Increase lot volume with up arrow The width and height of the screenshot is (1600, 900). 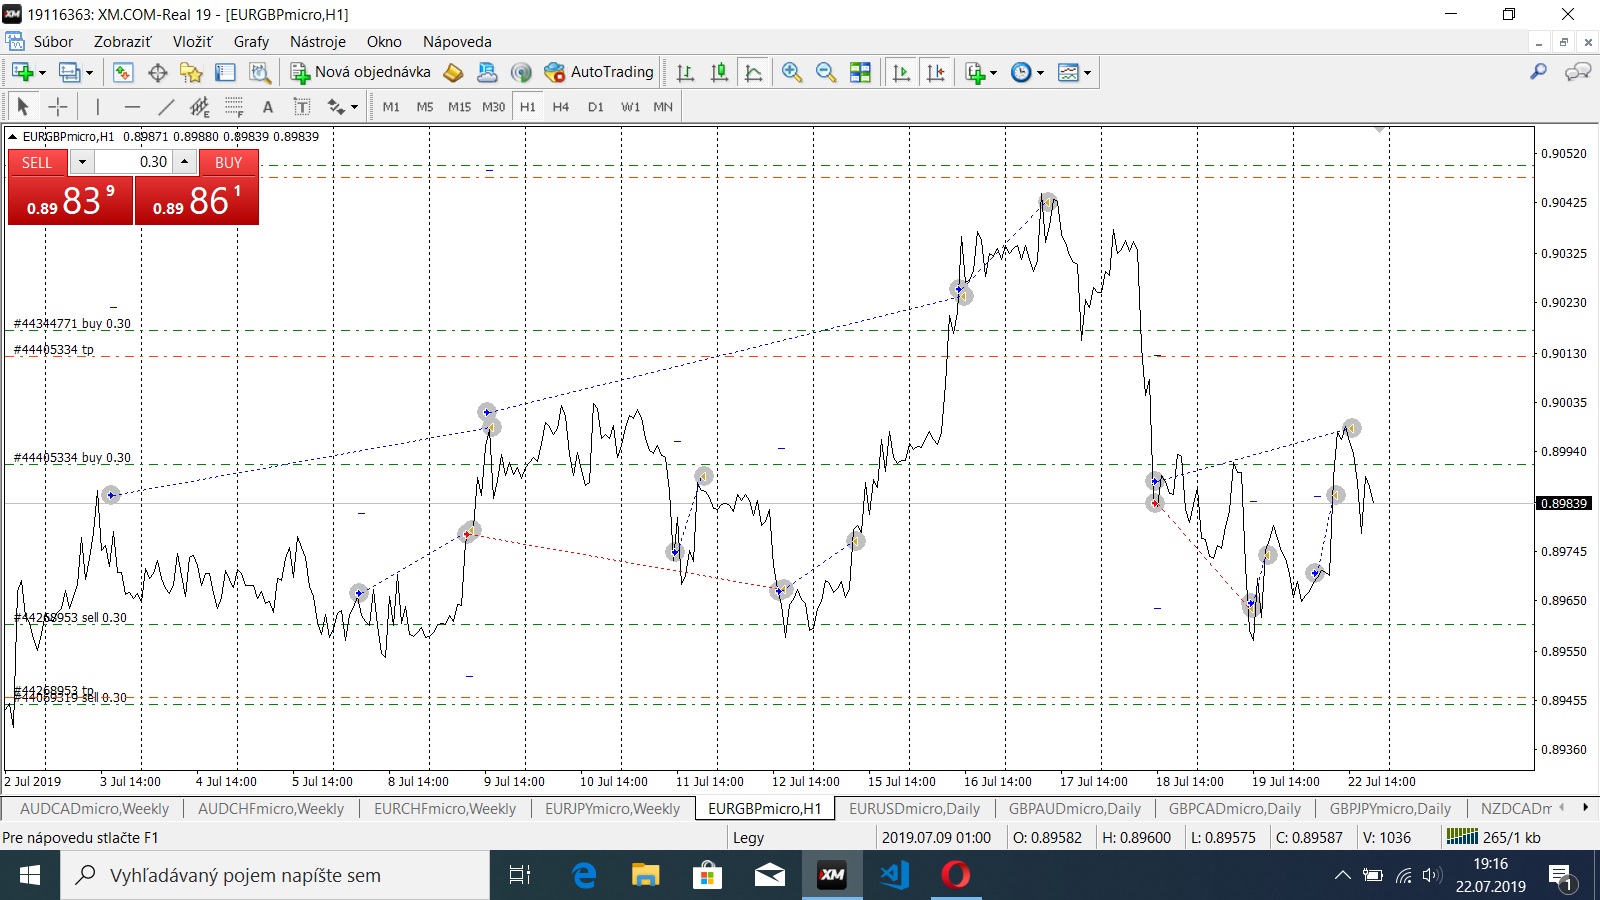[184, 162]
